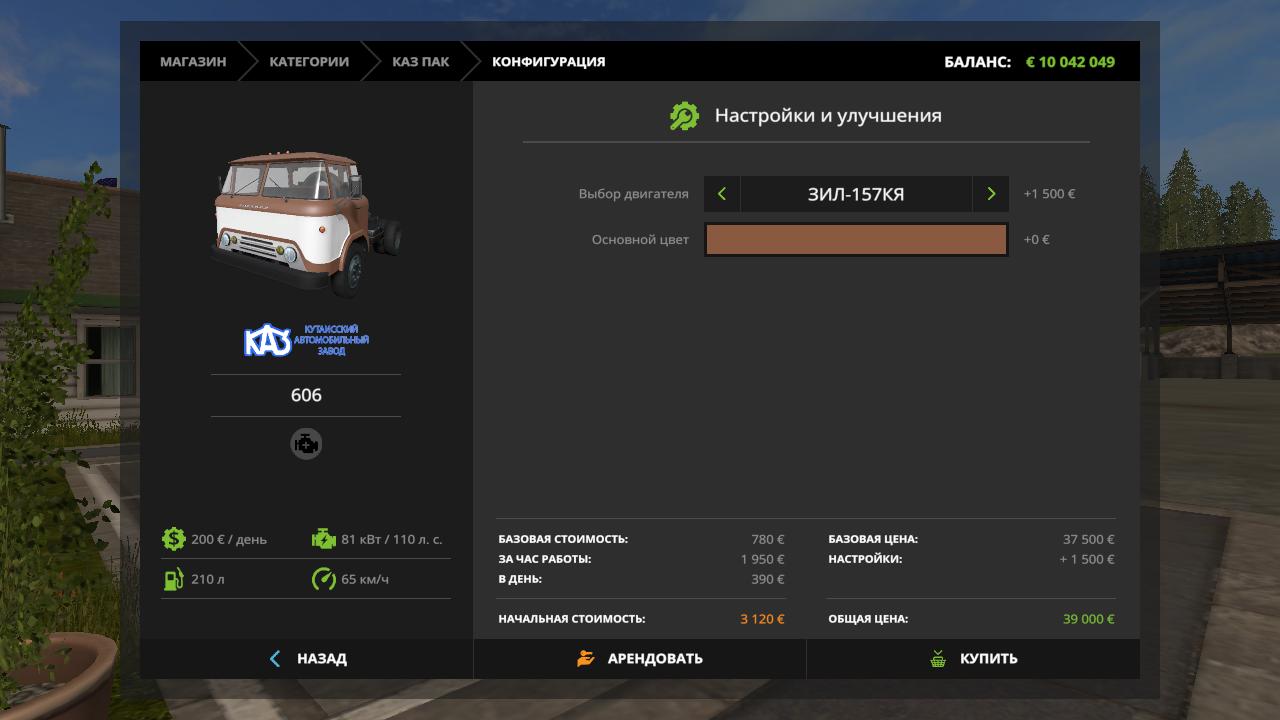
Task: Go to КАТЕГОРИИ breadcrumb tab
Action: [x=309, y=62]
